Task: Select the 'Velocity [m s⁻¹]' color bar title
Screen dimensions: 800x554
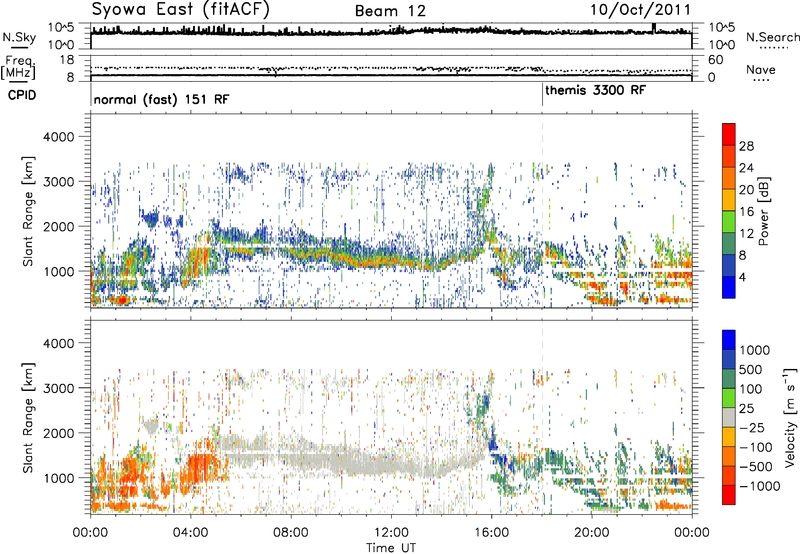Action: click(x=790, y=417)
